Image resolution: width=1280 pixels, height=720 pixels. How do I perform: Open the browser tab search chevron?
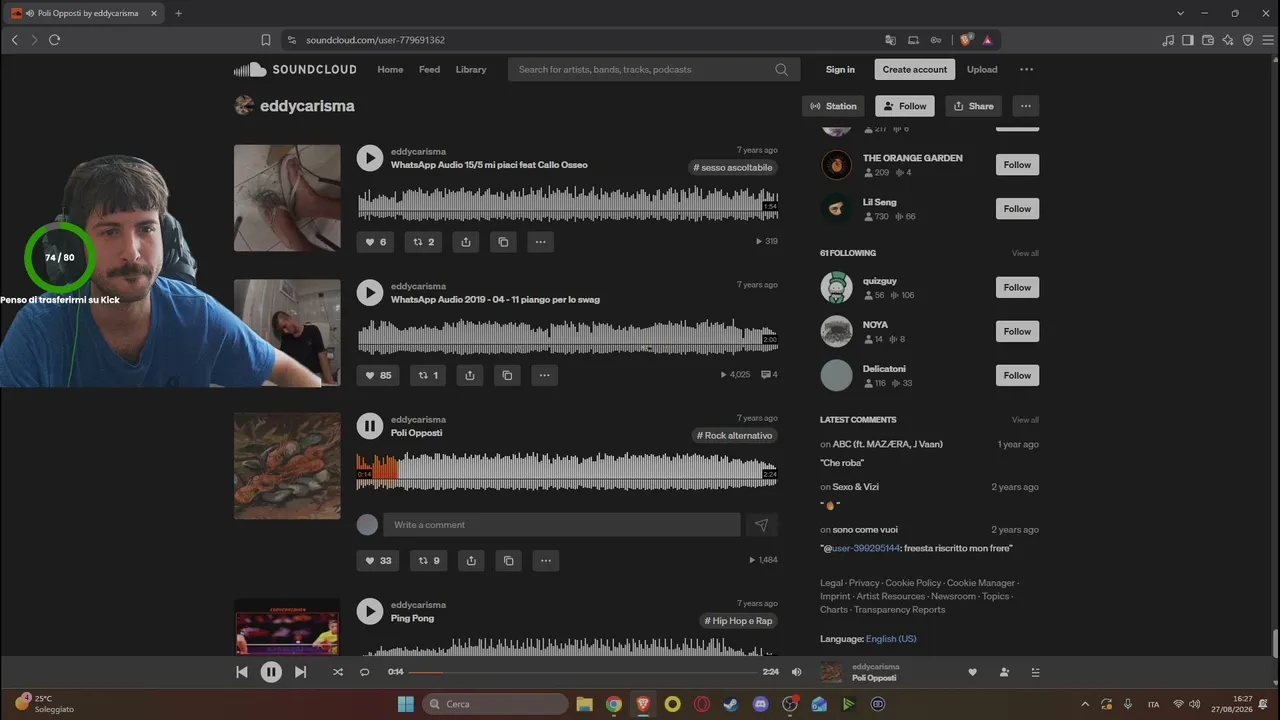(1181, 13)
